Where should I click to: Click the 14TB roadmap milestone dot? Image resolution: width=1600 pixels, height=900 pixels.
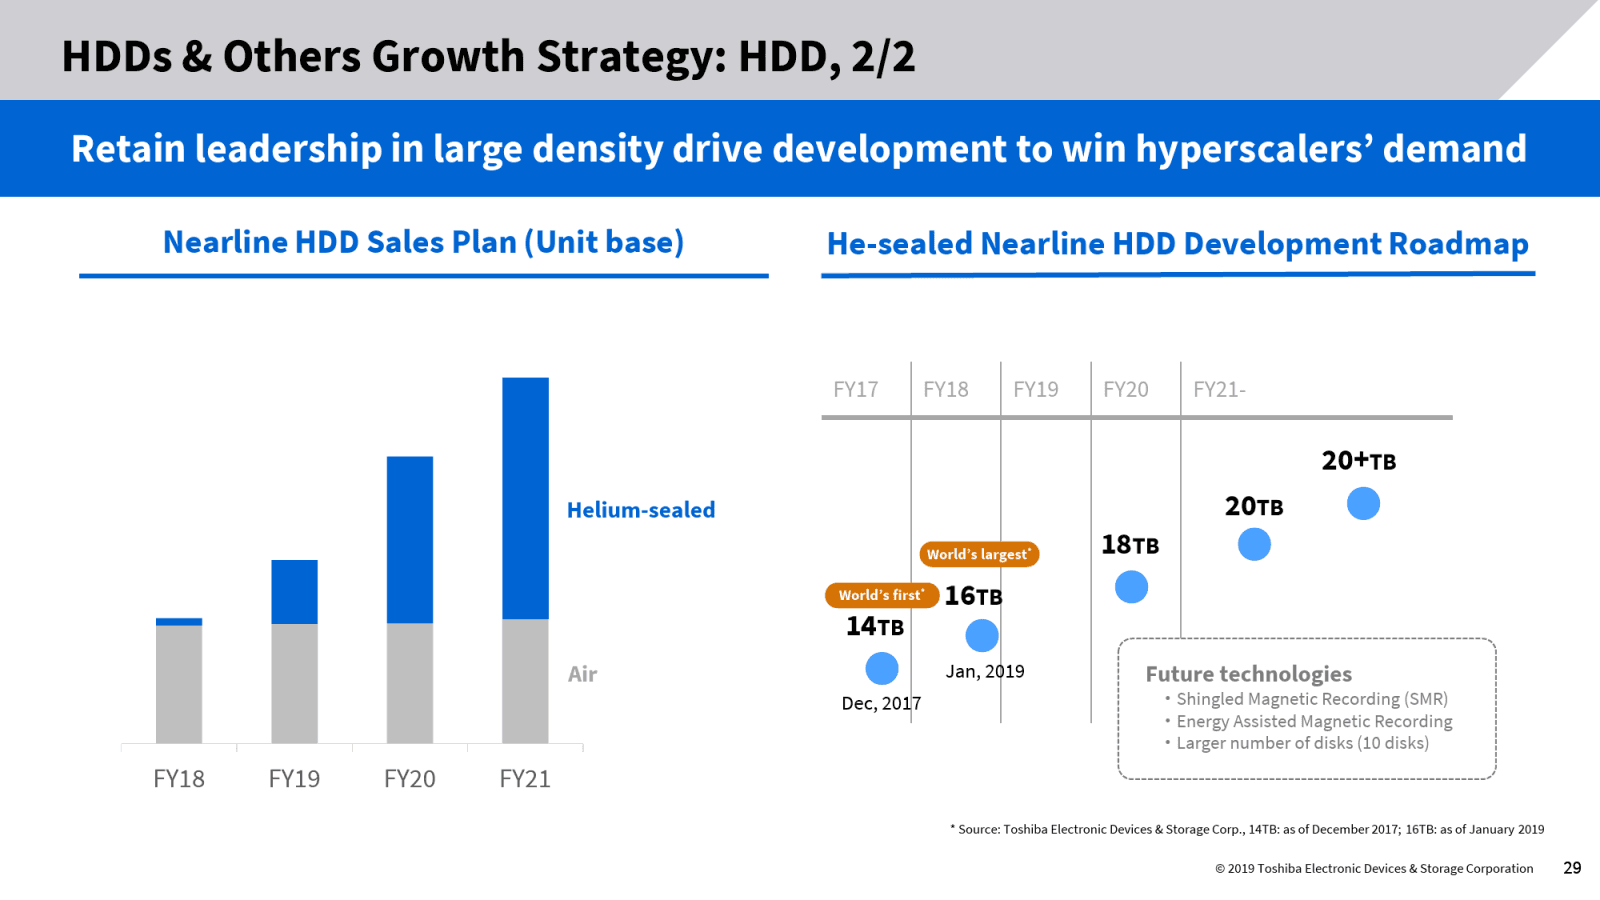(x=882, y=668)
